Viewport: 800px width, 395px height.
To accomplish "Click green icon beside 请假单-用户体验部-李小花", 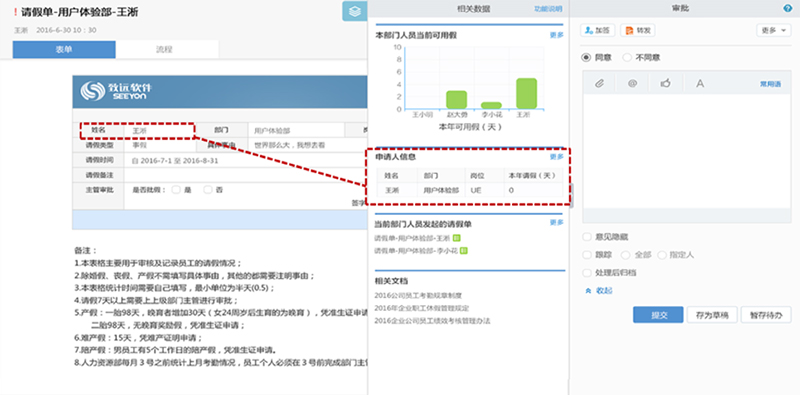I will coord(464,251).
